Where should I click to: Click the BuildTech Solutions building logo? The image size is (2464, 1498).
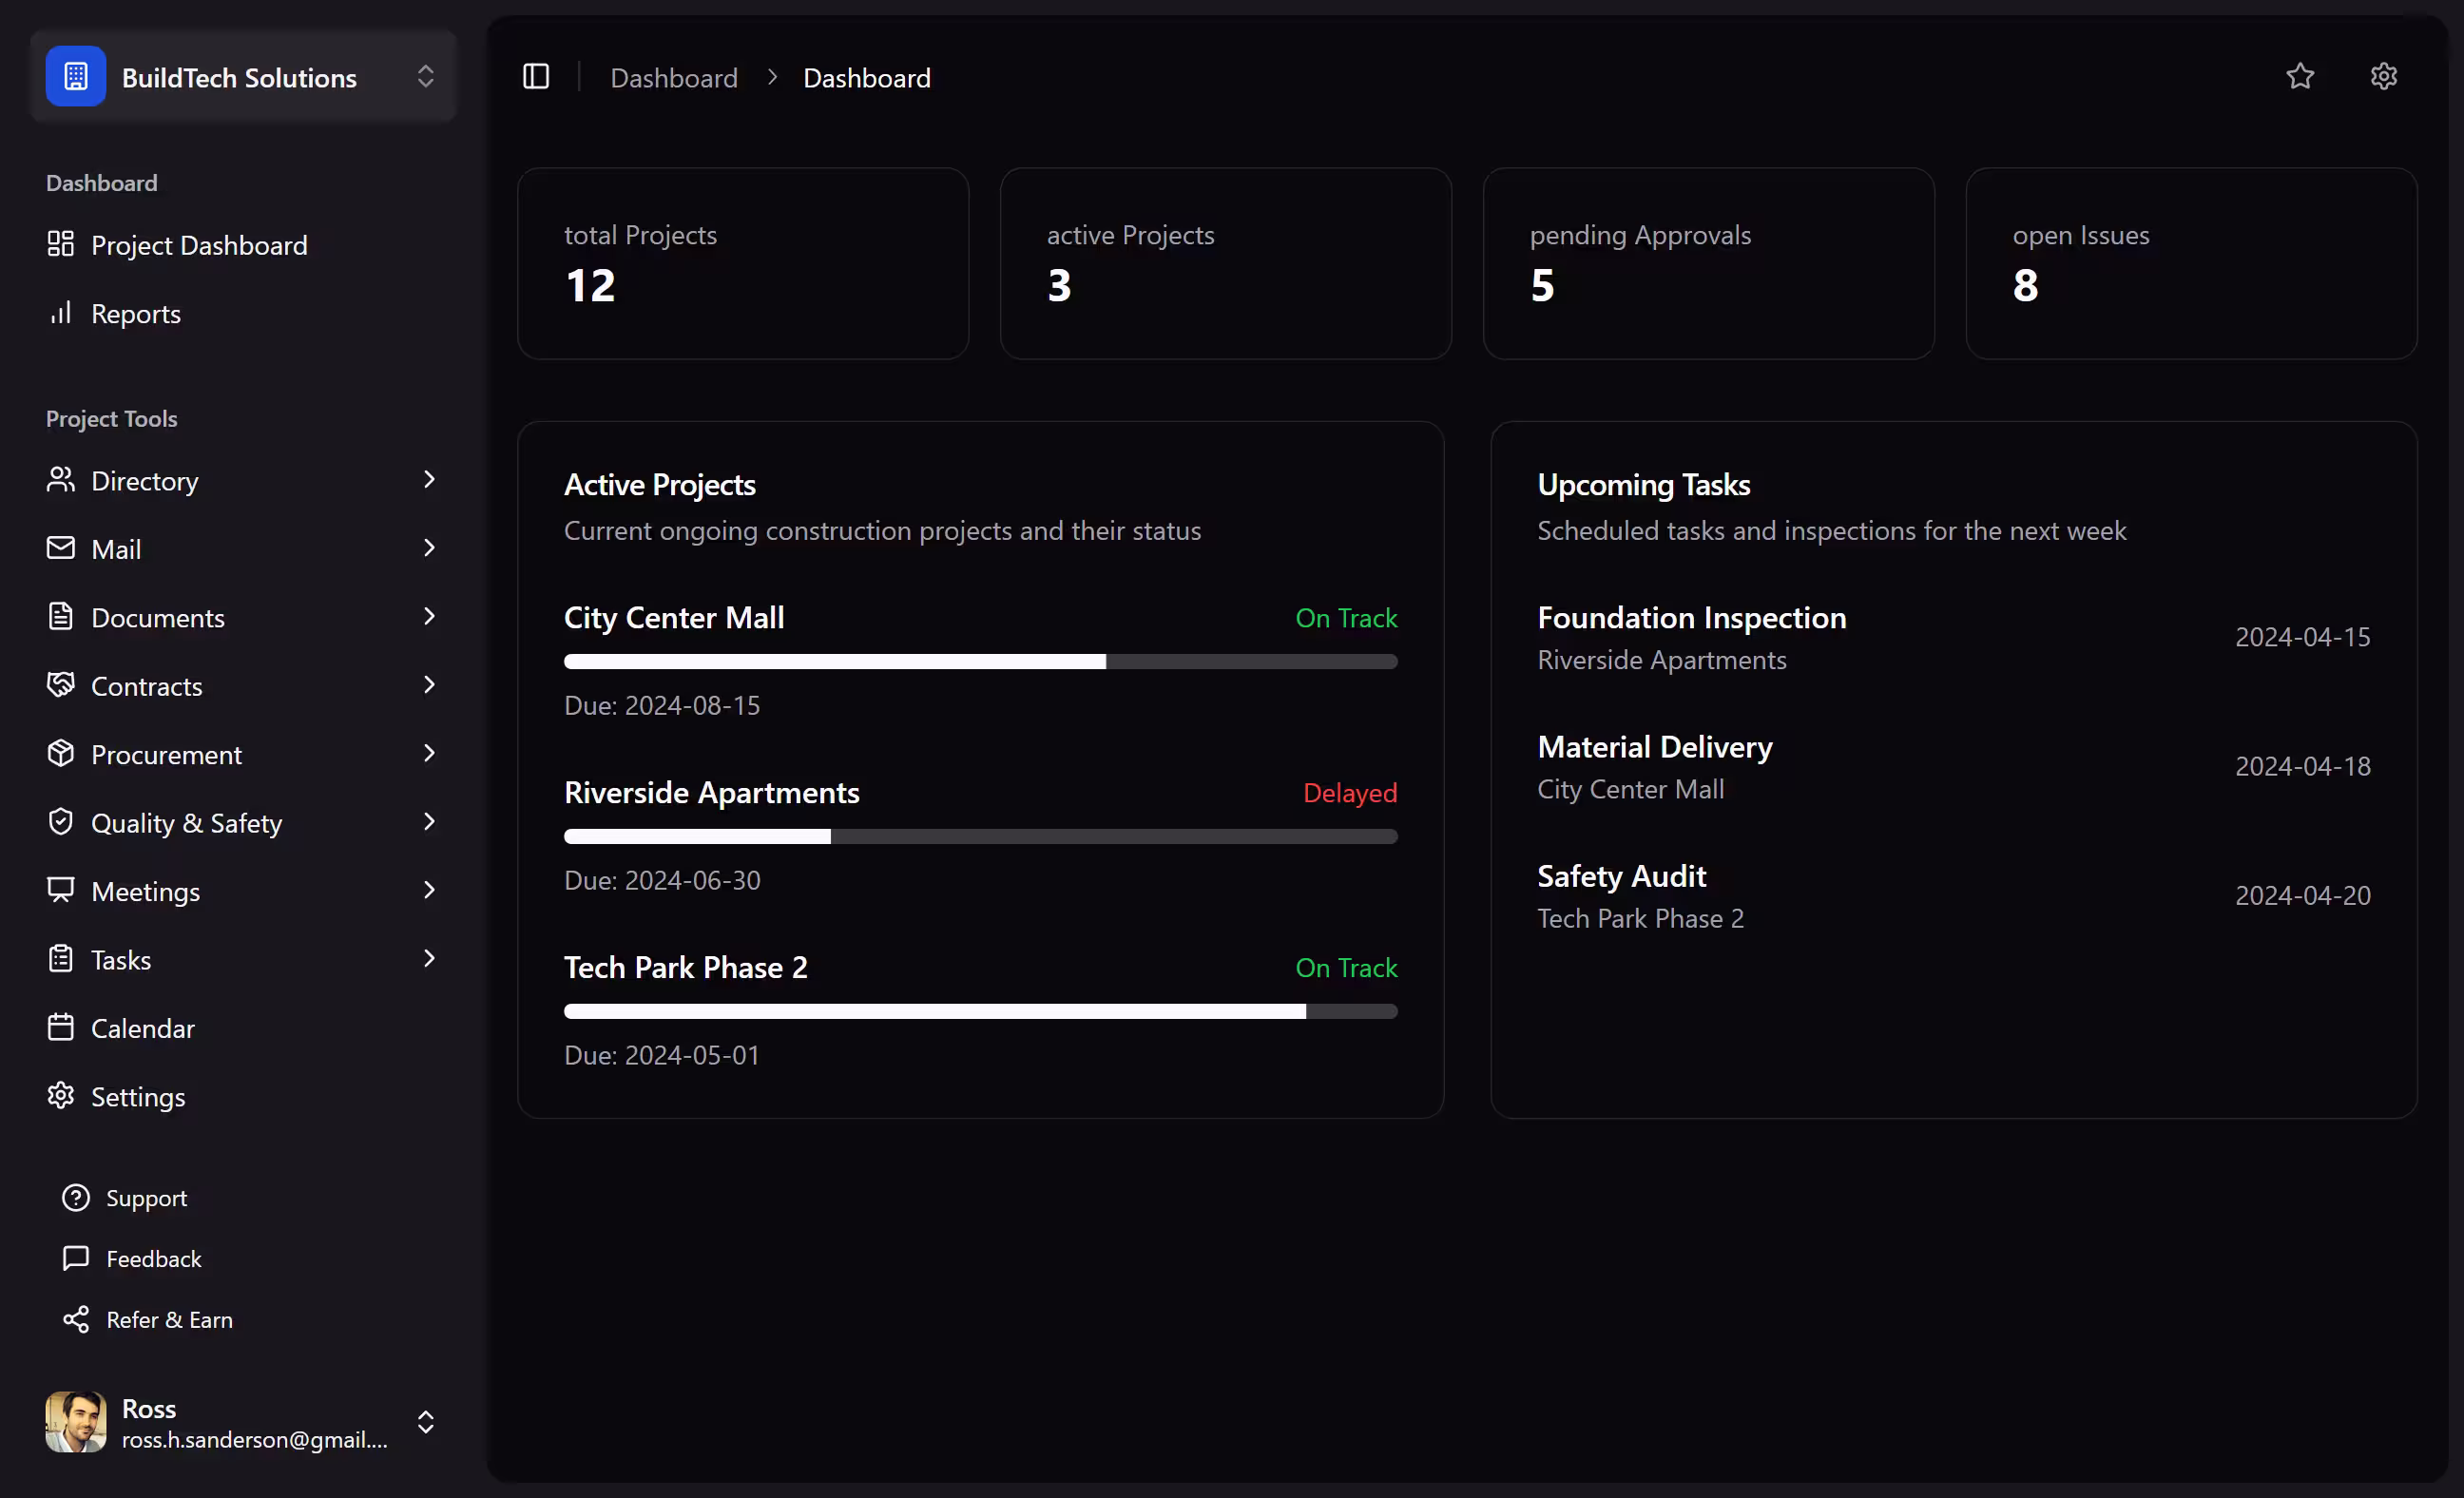(x=76, y=77)
